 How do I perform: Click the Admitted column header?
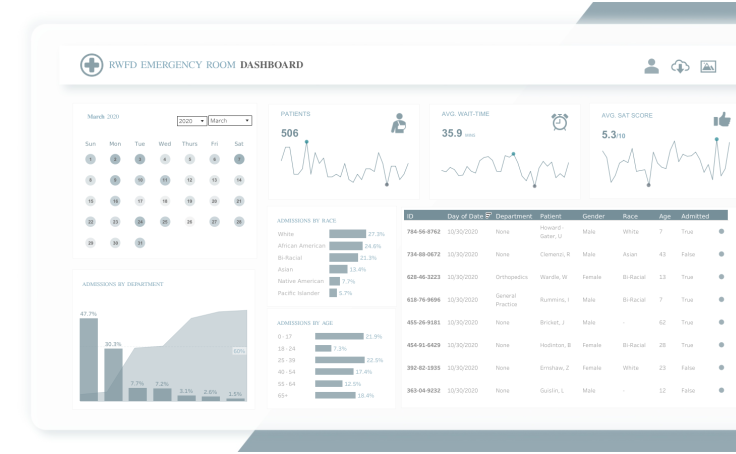click(695, 216)
